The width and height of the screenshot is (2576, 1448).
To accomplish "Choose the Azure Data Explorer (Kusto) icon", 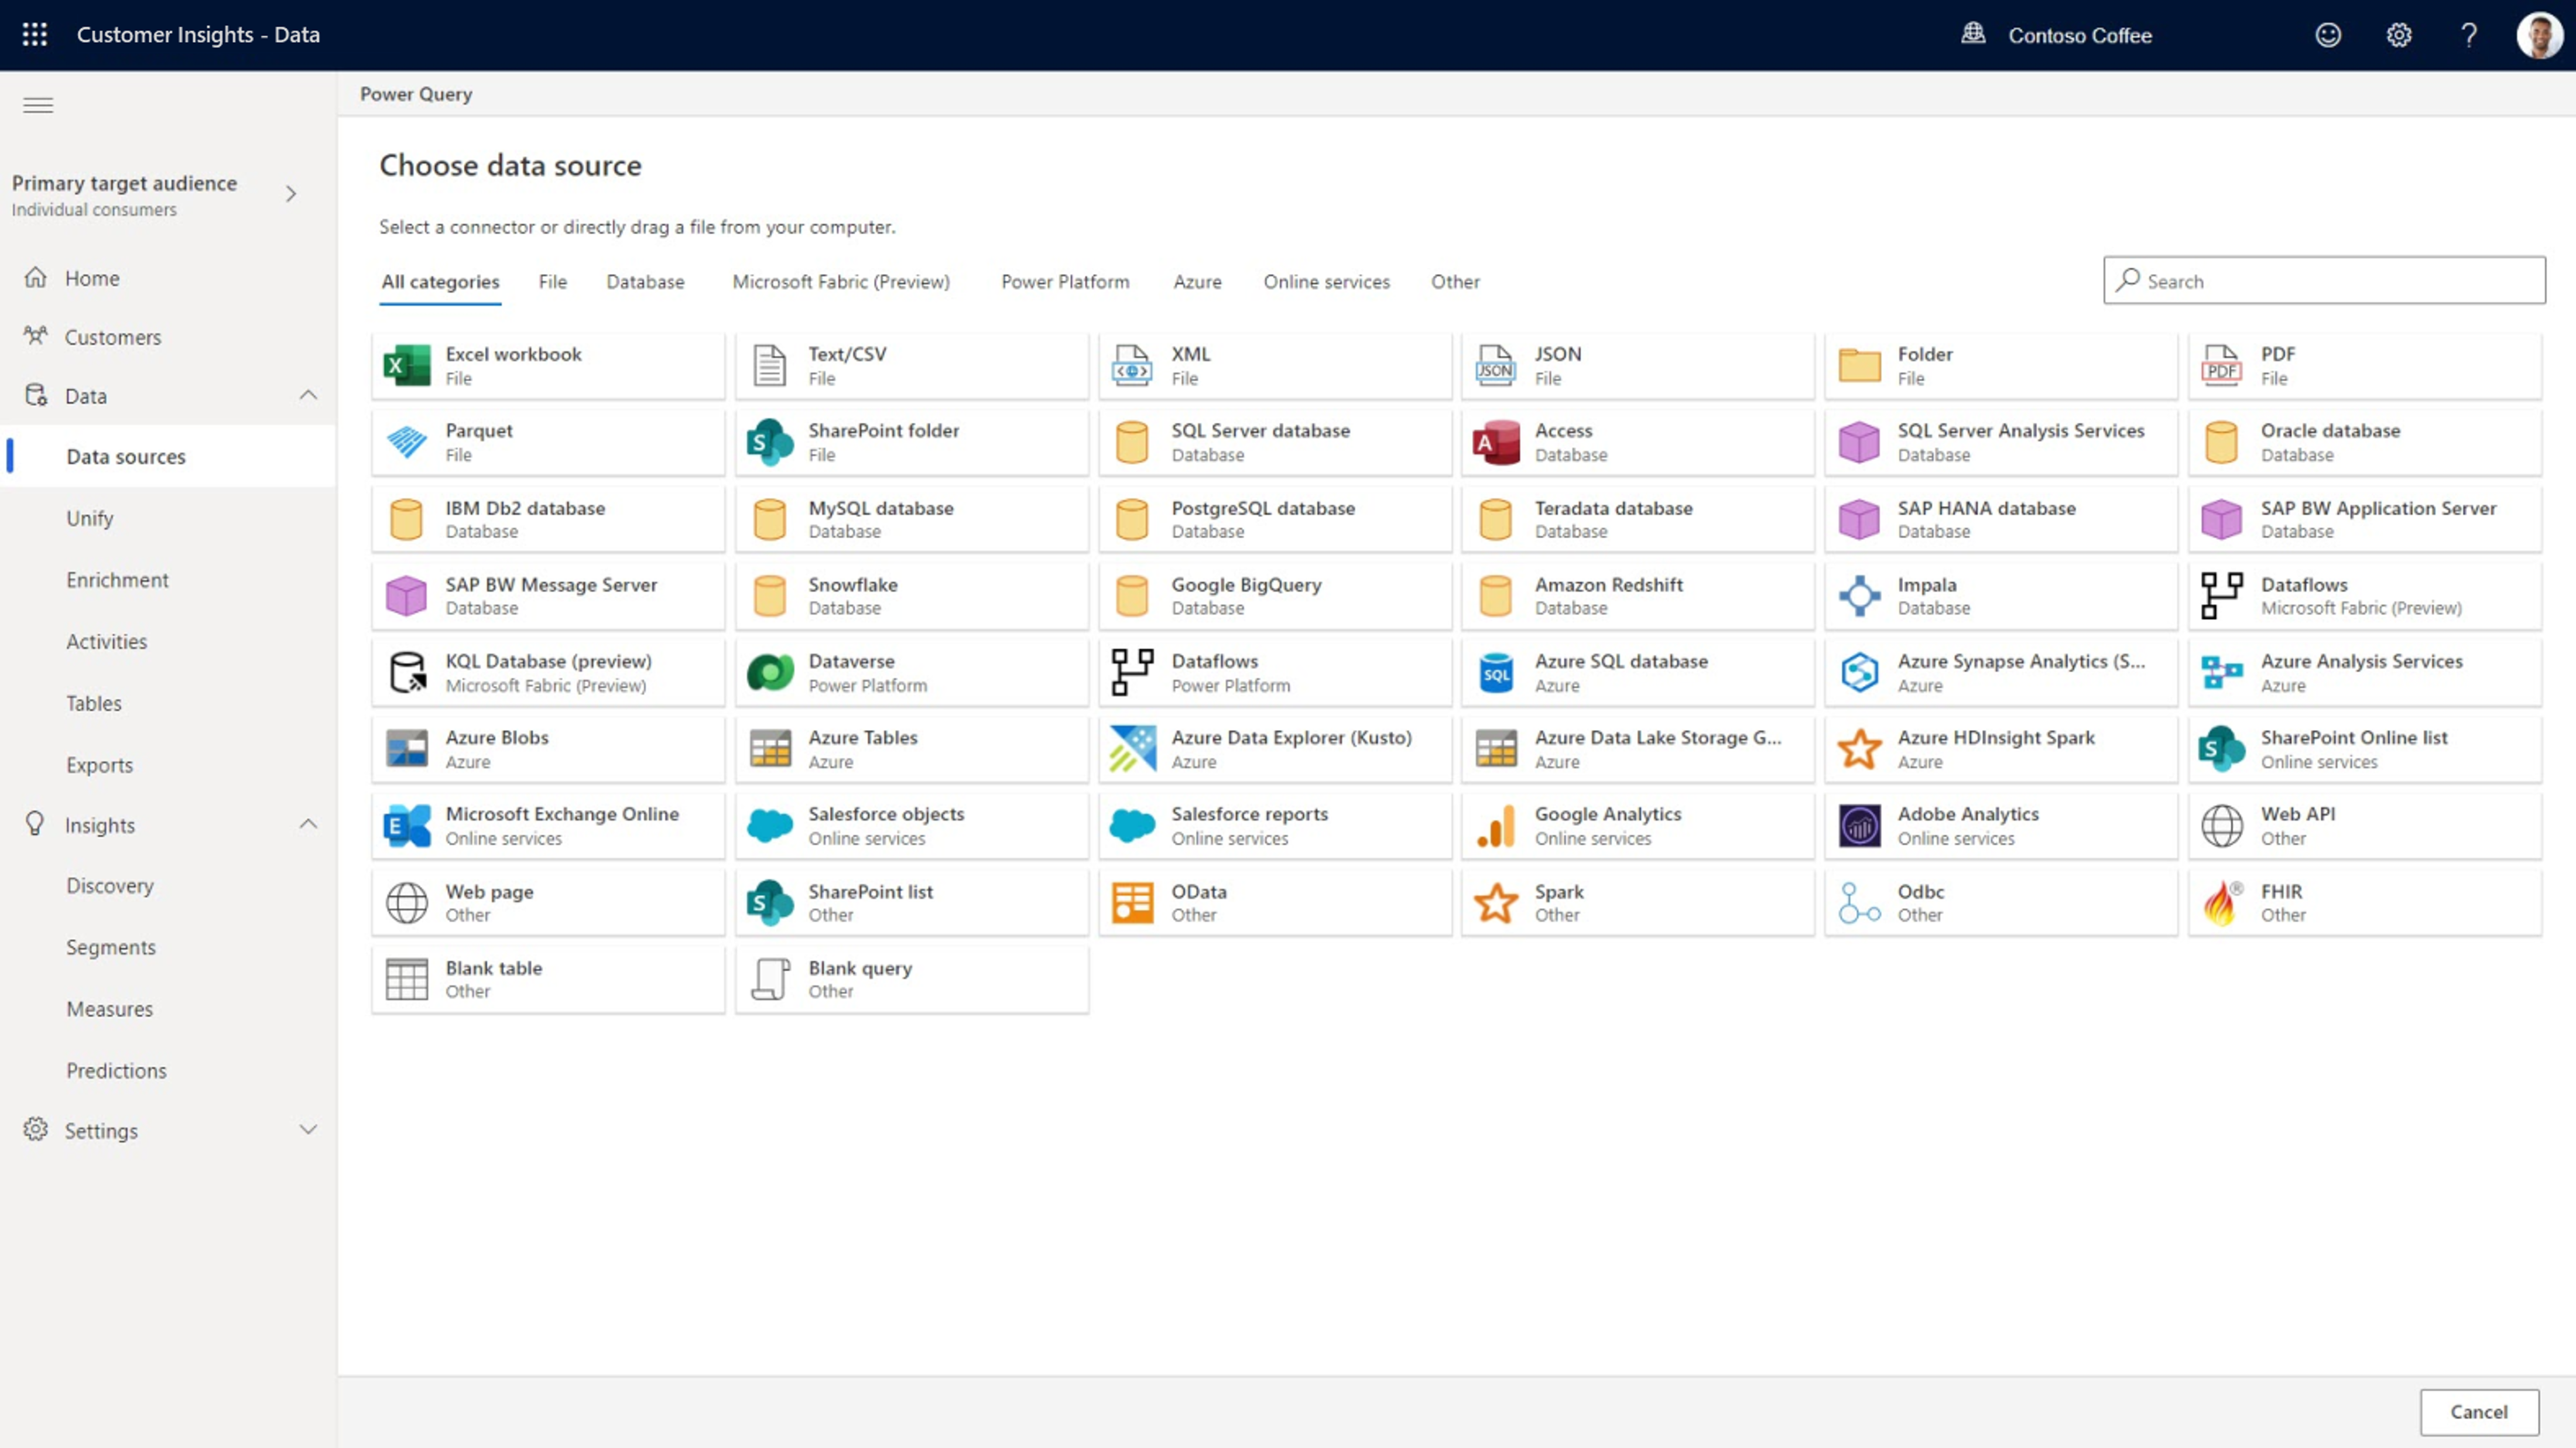I will [x=1132, y=749].
